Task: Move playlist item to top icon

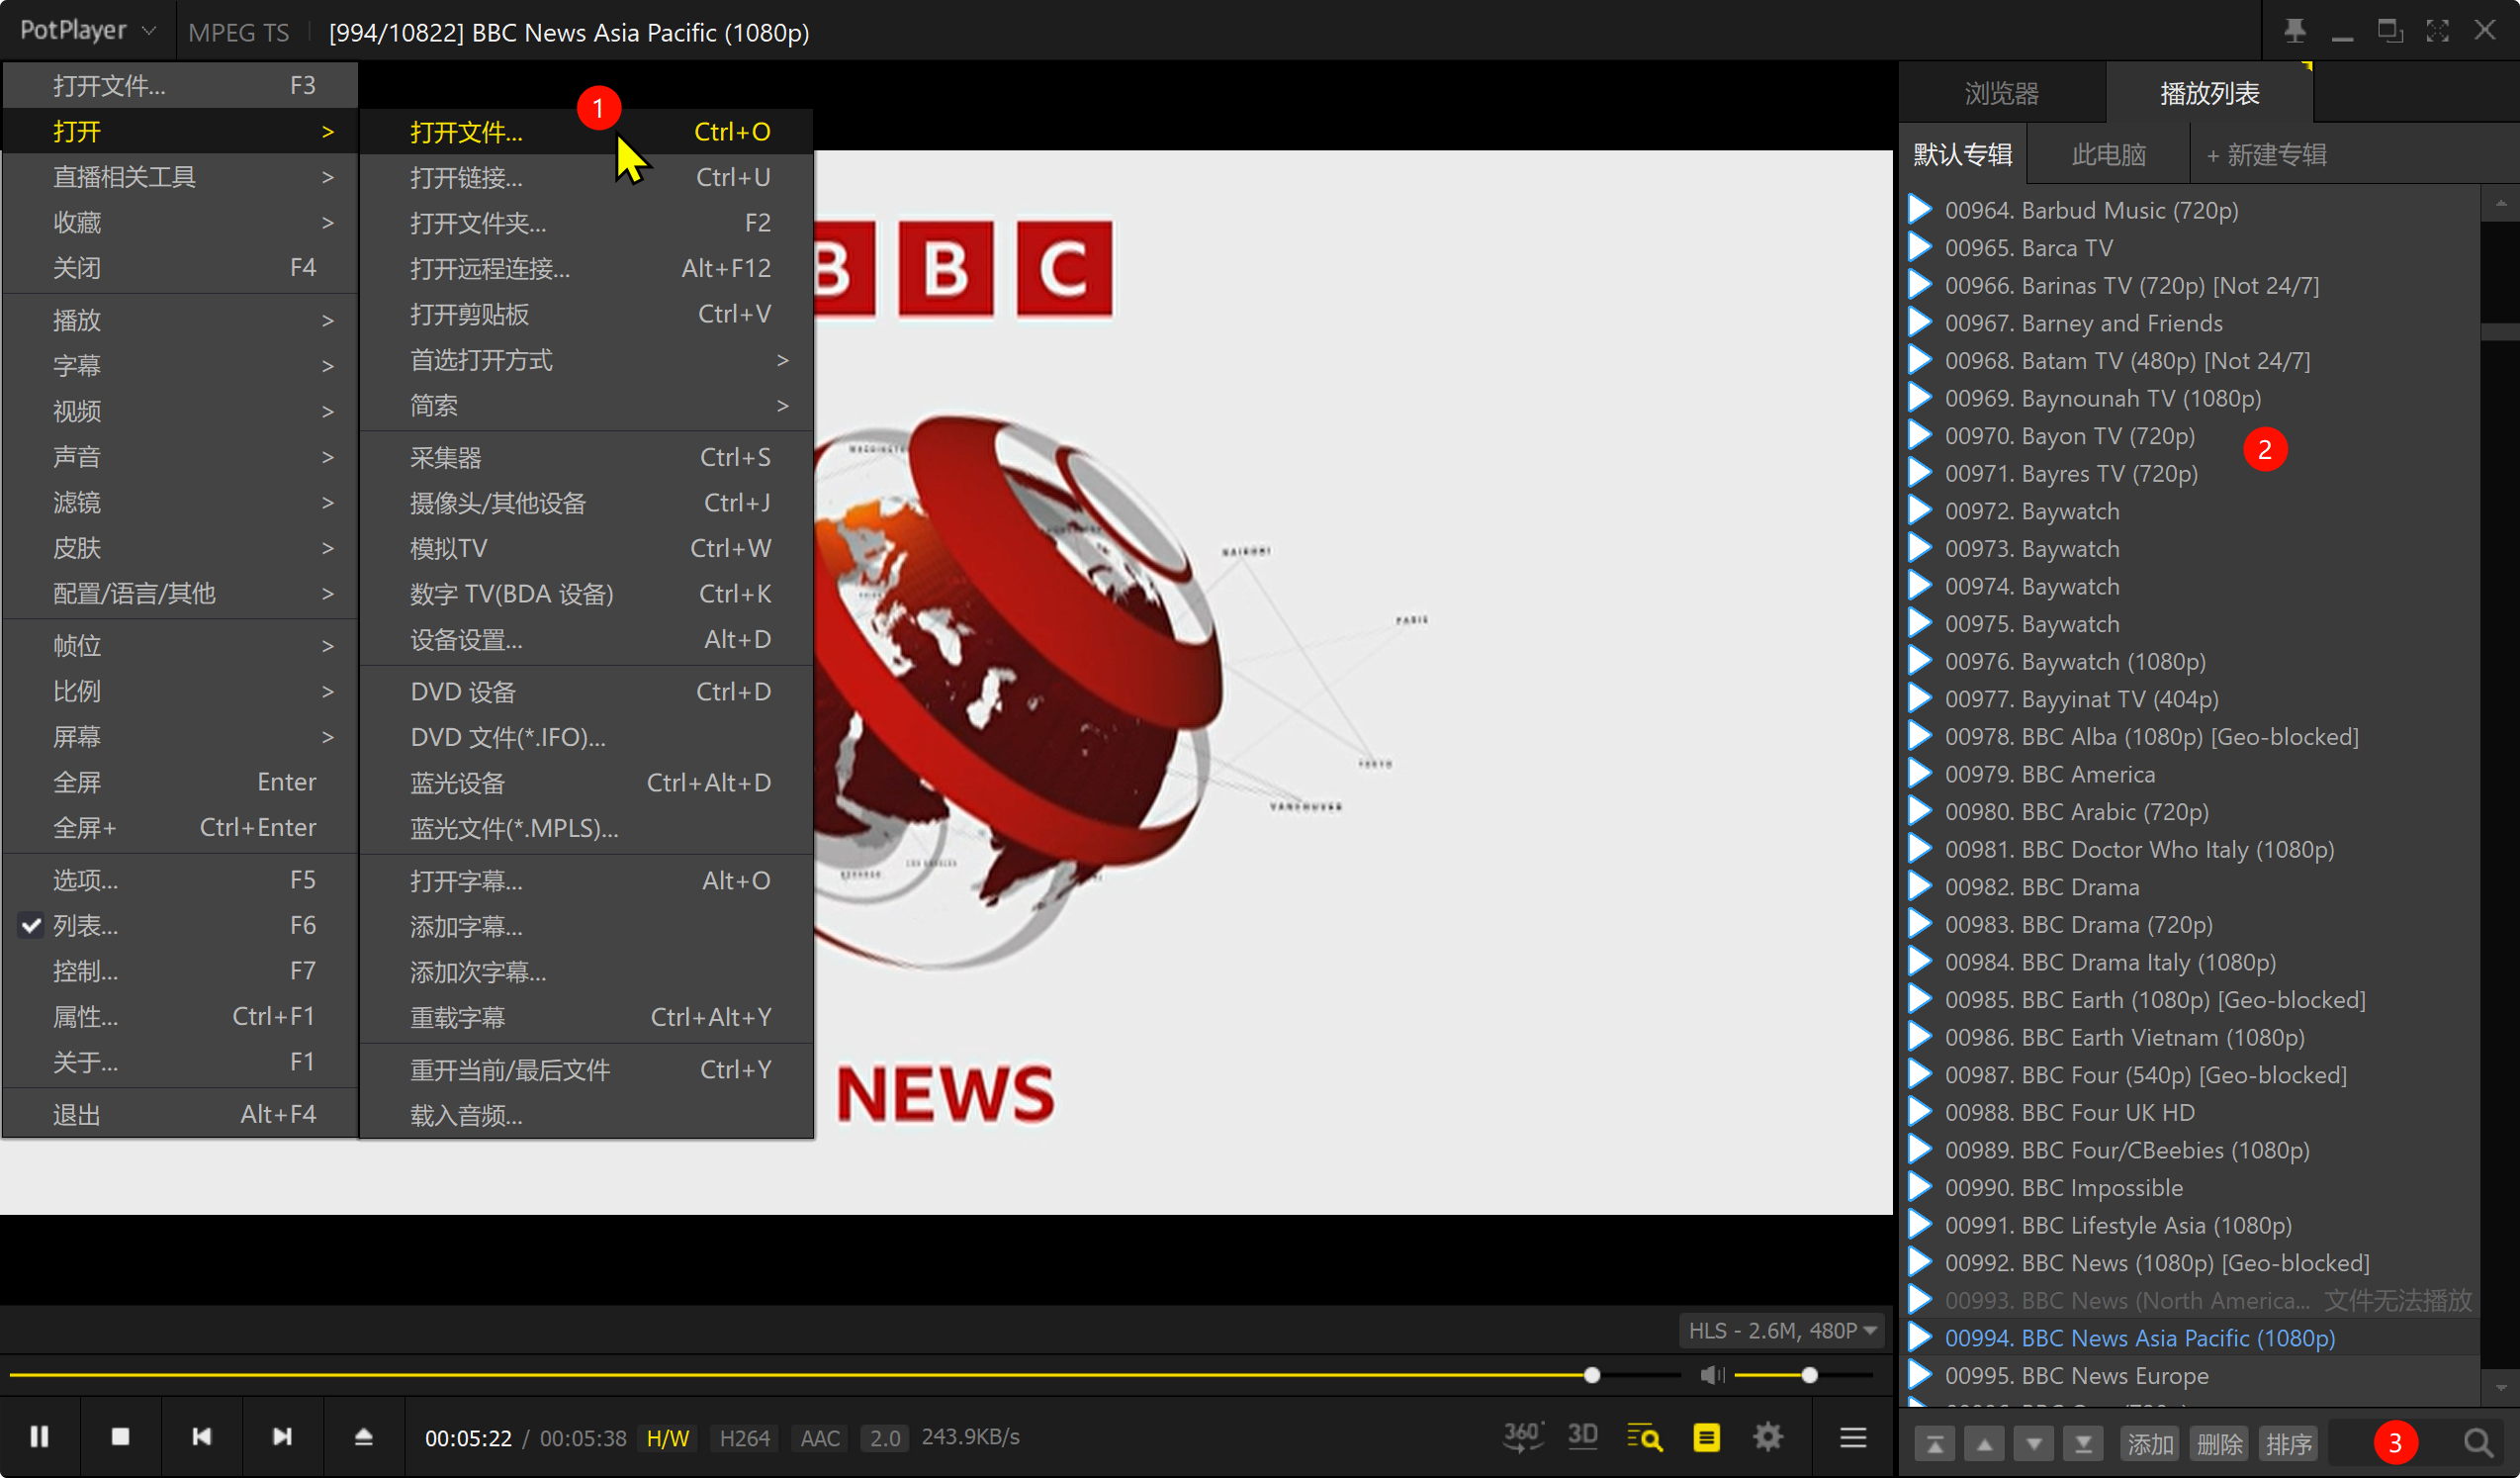Action: coord(1935,1444)
